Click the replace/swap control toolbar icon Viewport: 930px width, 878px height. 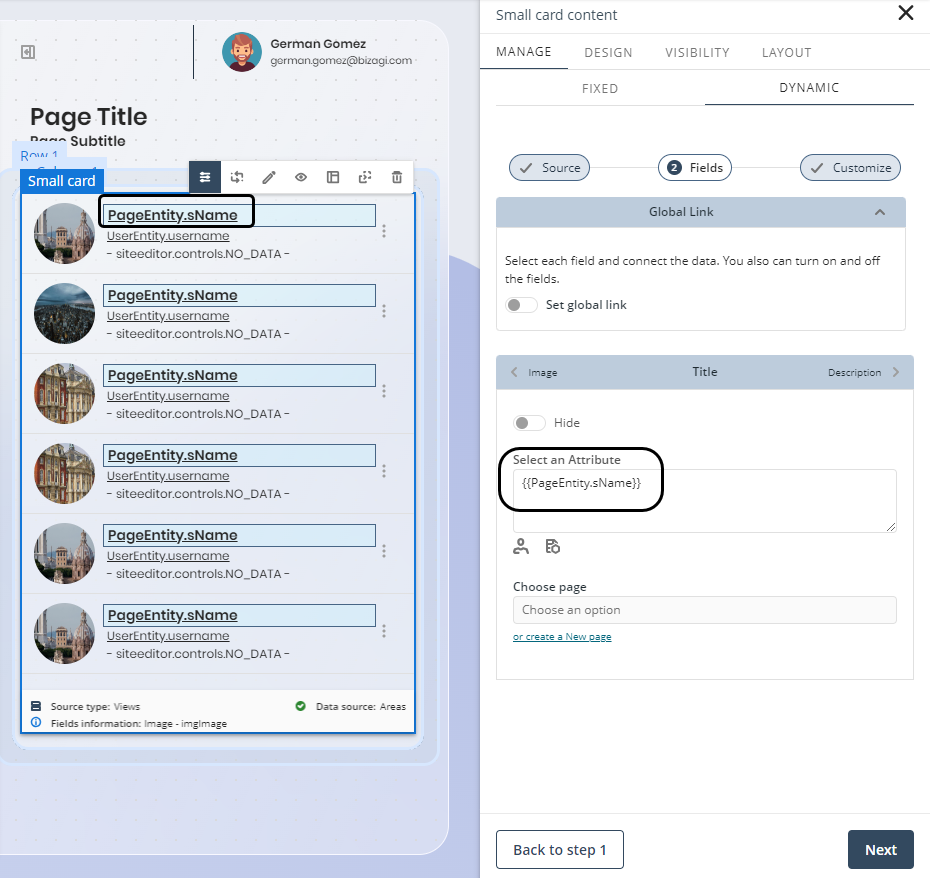tap(237, 177)
